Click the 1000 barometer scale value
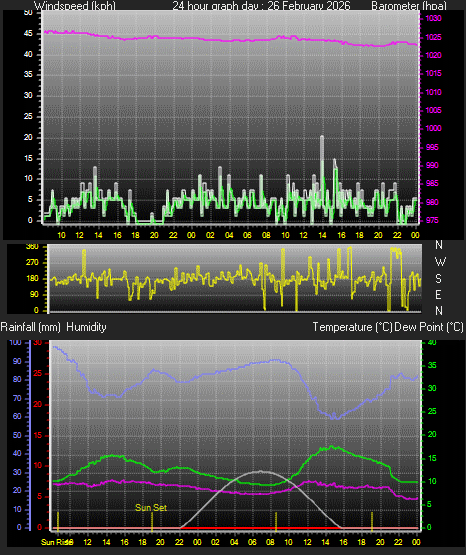 coord(433,128)
